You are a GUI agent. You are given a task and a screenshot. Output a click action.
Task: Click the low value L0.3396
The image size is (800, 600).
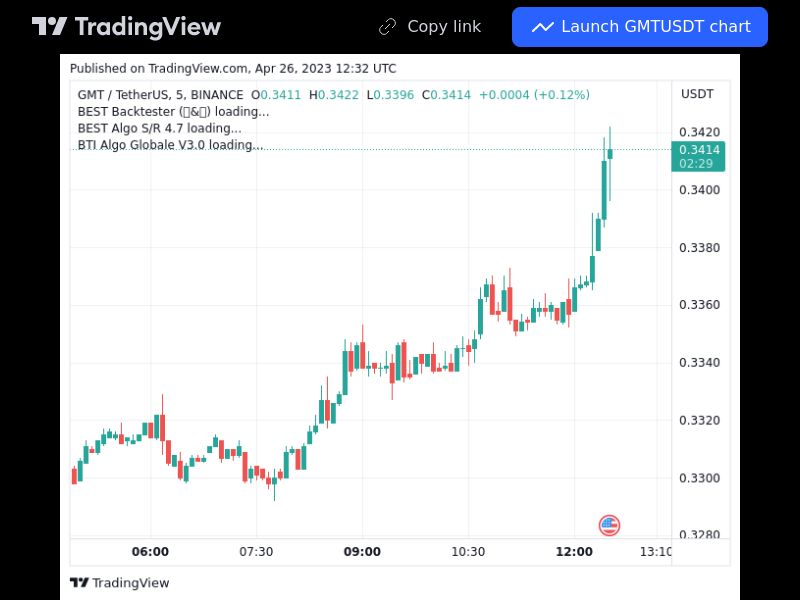point(390,95)
